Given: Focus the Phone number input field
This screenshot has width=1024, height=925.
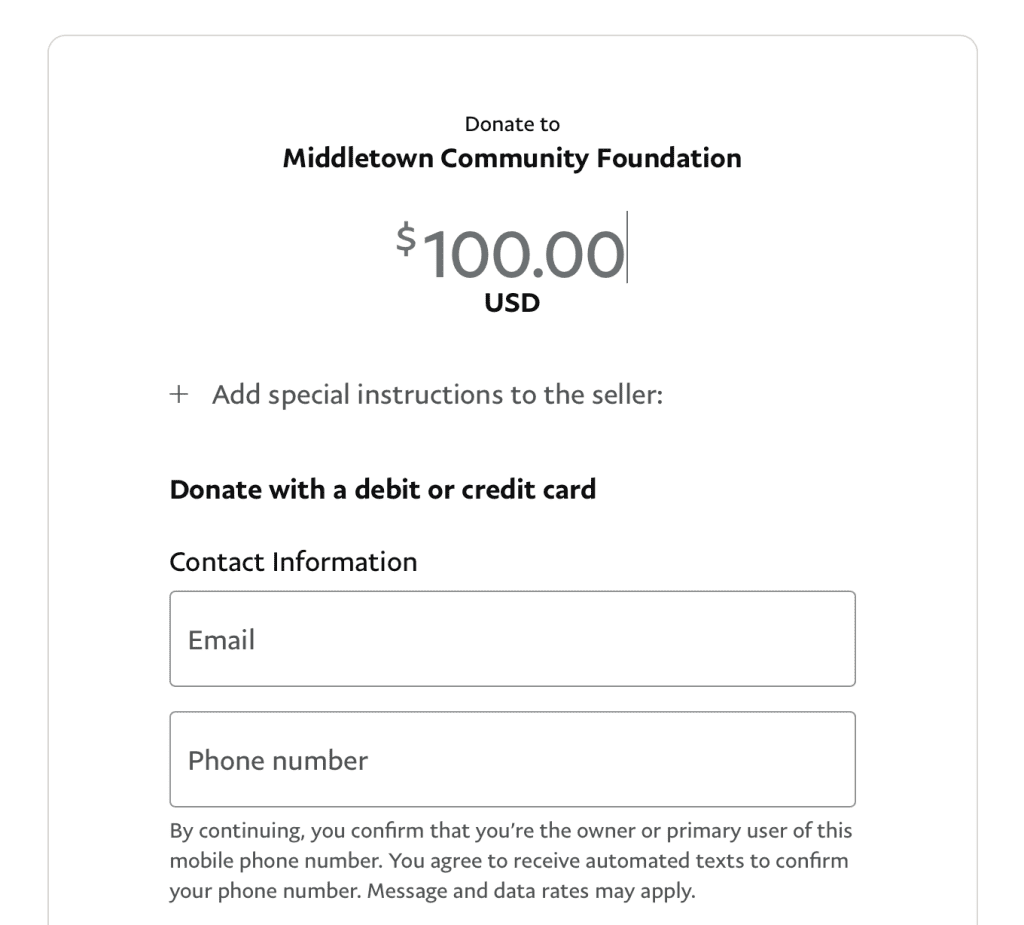Looking at the screenshot, I should (x=512, y=759).
